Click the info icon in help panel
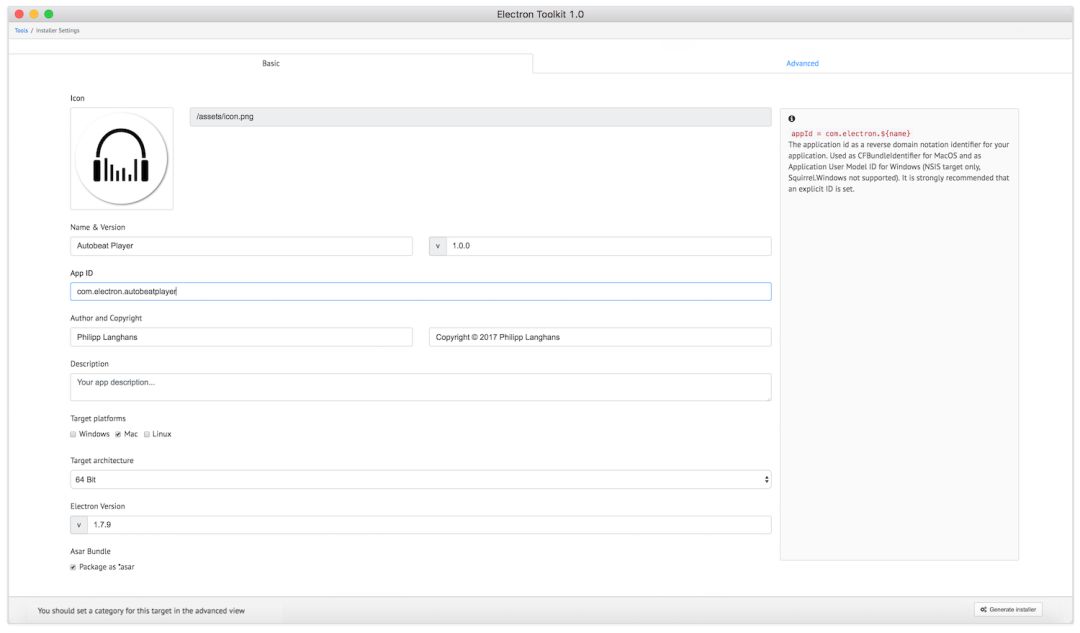This screenshot has height=633, width=1080. pyautogui.click(x=791, y=118)
